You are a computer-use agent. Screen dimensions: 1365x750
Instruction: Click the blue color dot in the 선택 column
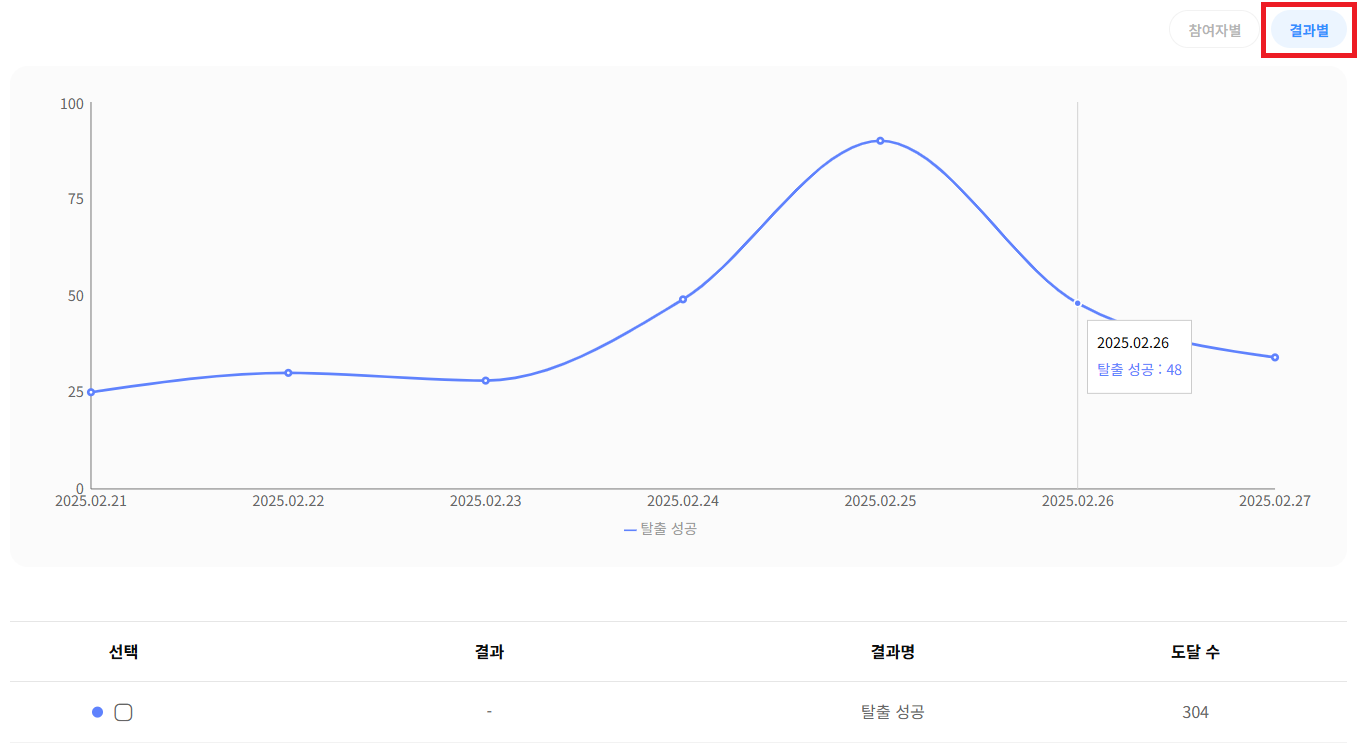(97, 712)
